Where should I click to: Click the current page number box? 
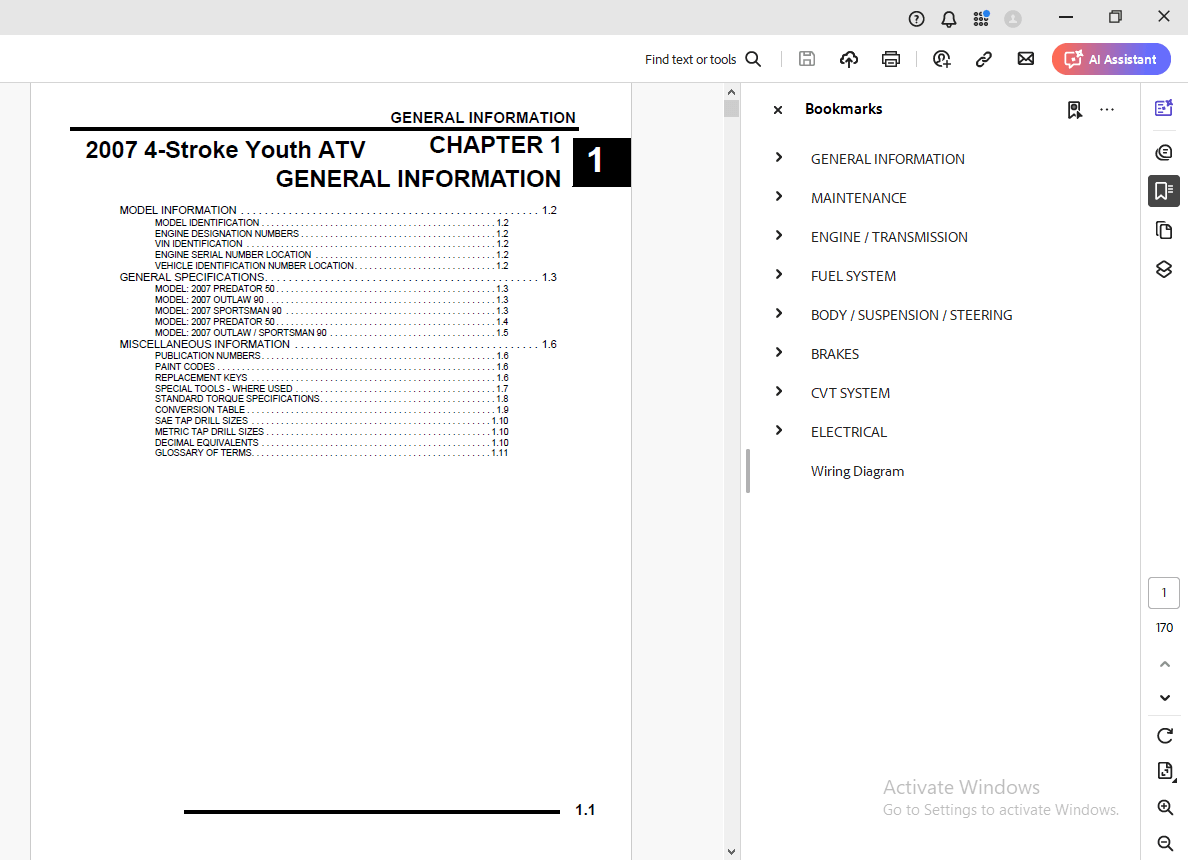1163,593
